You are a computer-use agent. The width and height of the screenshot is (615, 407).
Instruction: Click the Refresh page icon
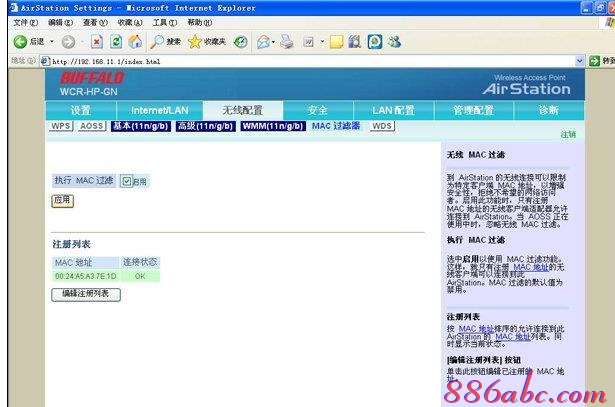click(116, 42)
